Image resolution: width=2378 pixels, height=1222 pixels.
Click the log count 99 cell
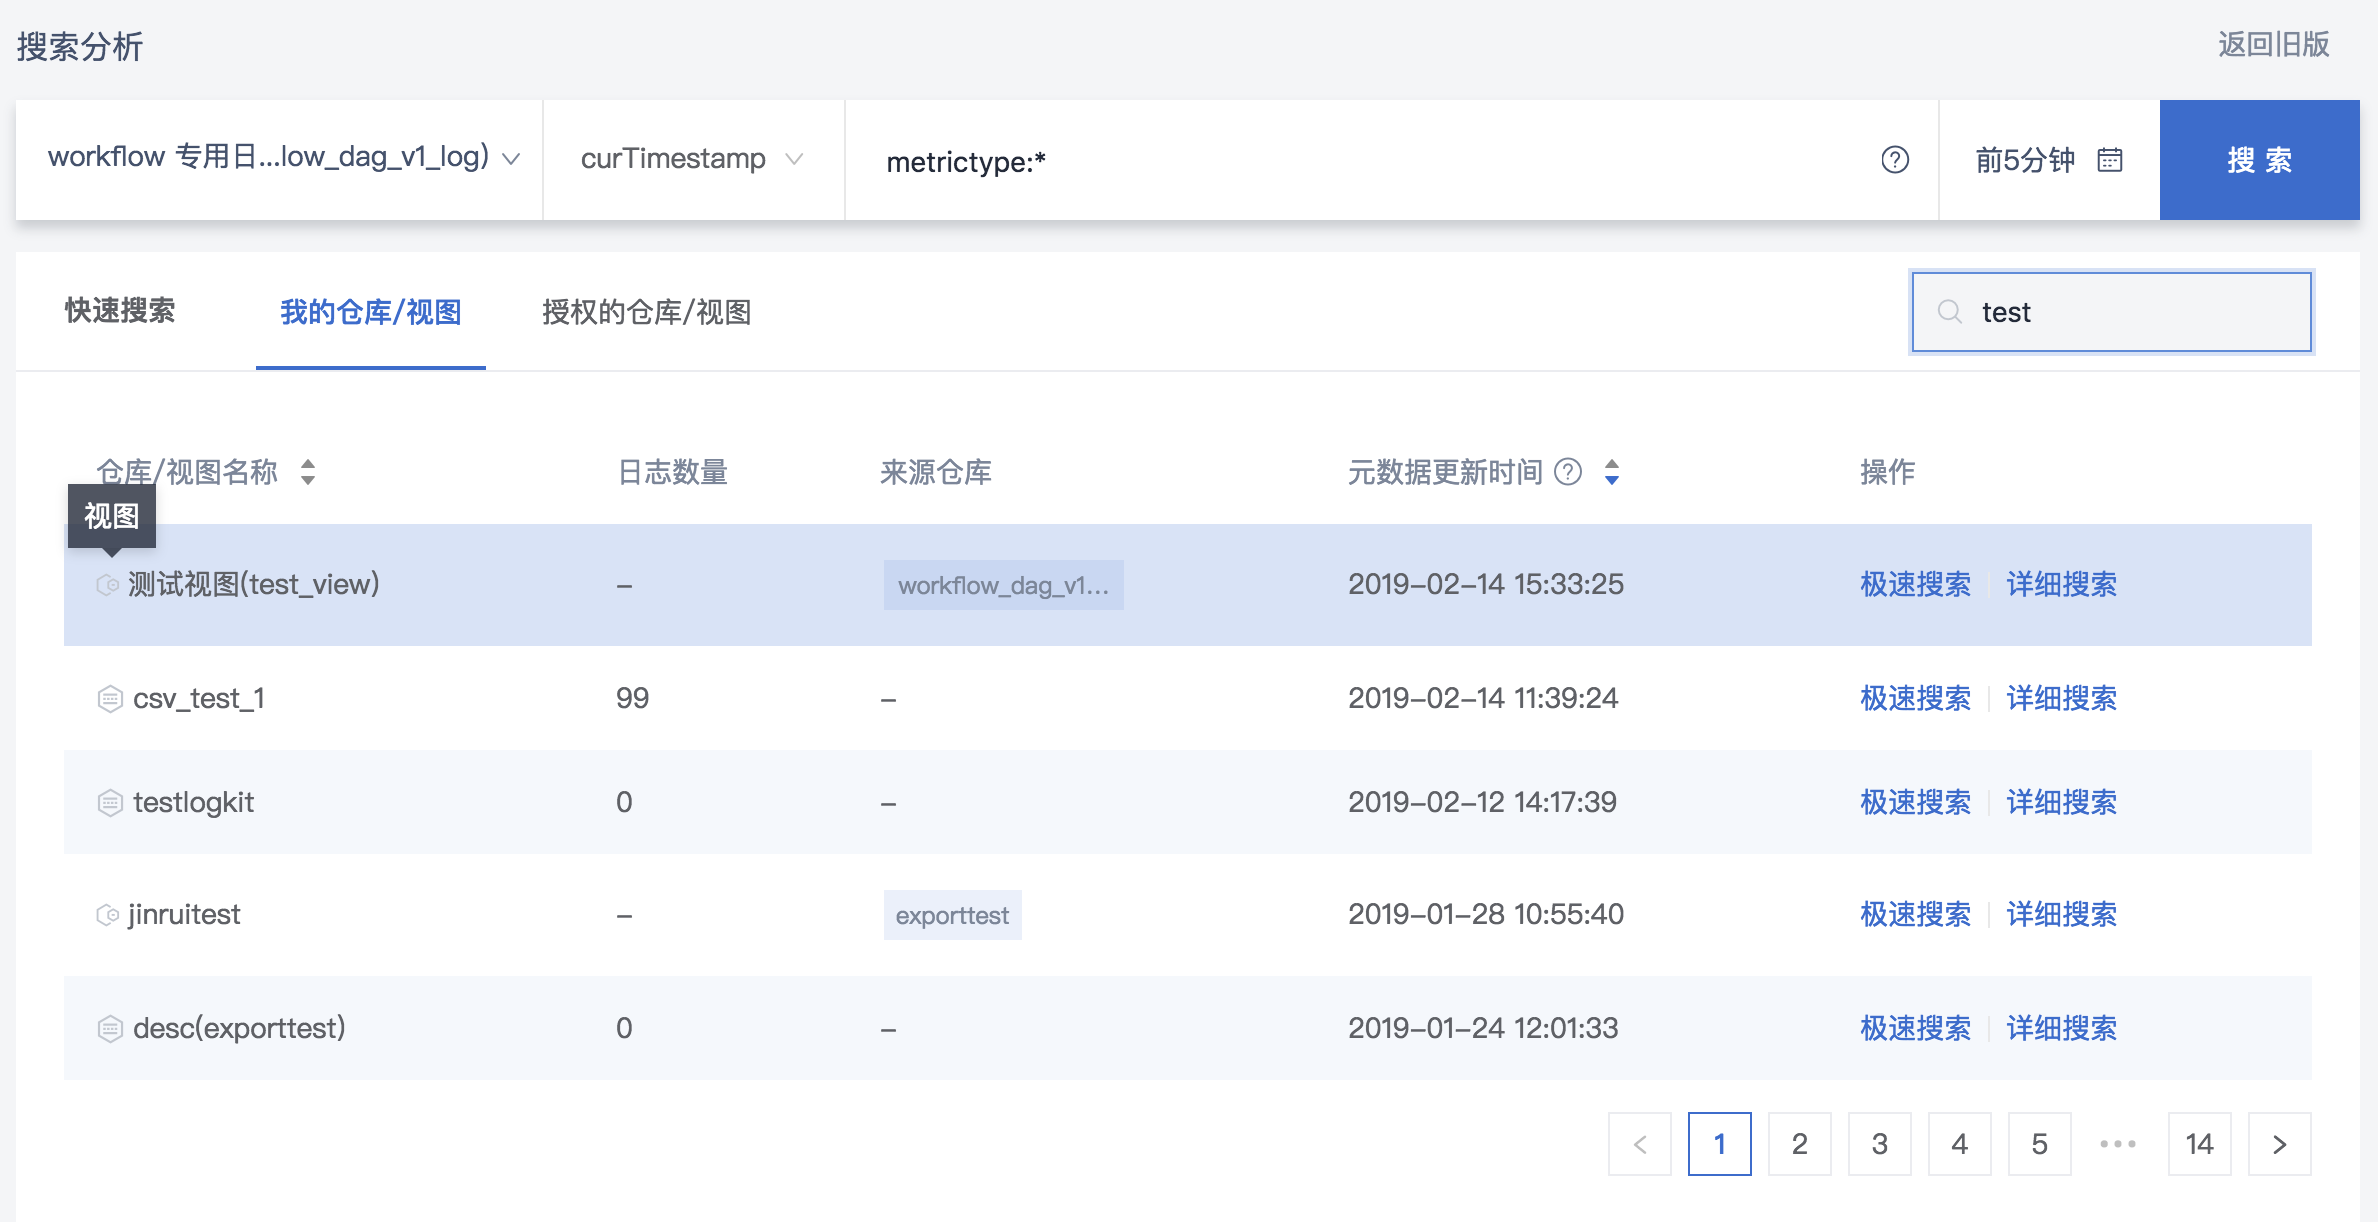tap(632, 699)
